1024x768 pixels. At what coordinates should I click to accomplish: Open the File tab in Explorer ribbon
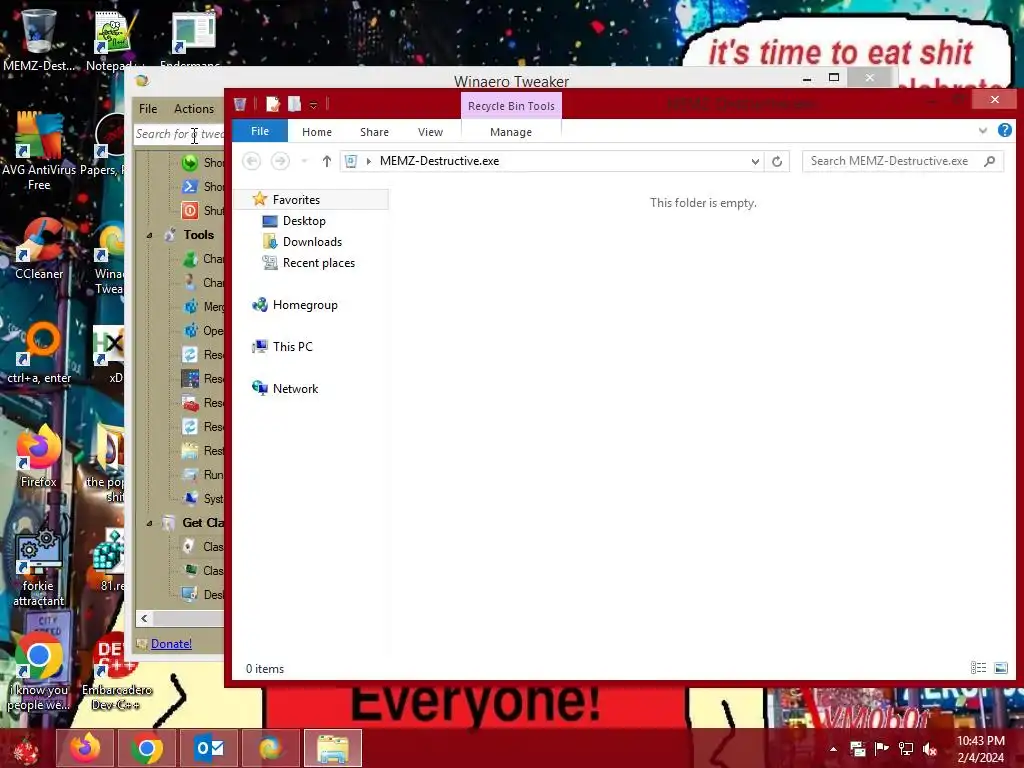click(x=260, y=131)
